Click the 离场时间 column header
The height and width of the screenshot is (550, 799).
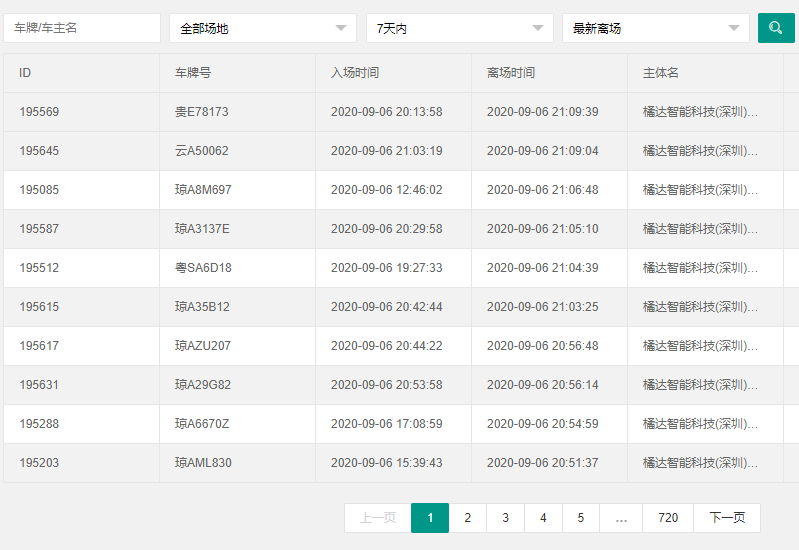pos(511,73)
